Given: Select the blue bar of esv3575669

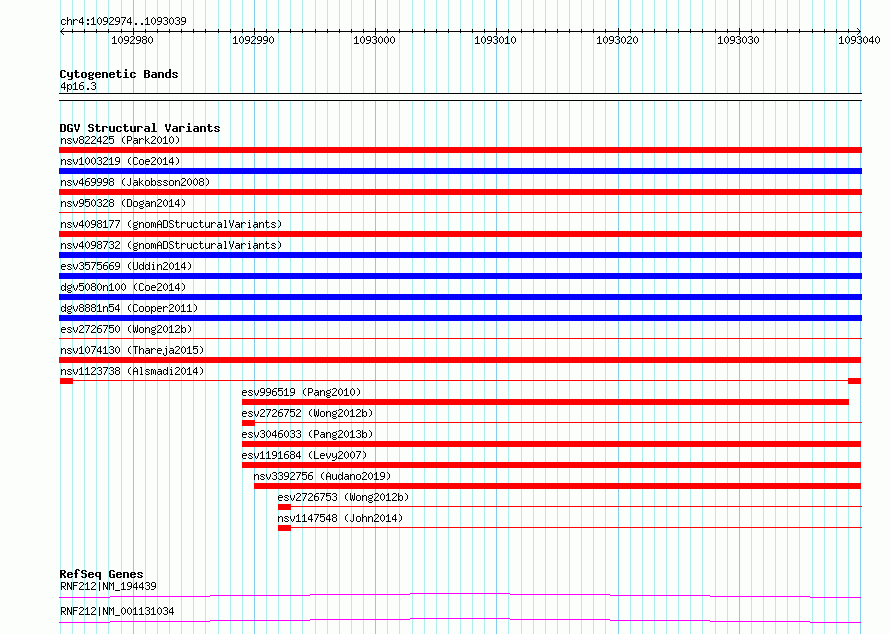Looking at the screenshot, I should pos(460,276).
